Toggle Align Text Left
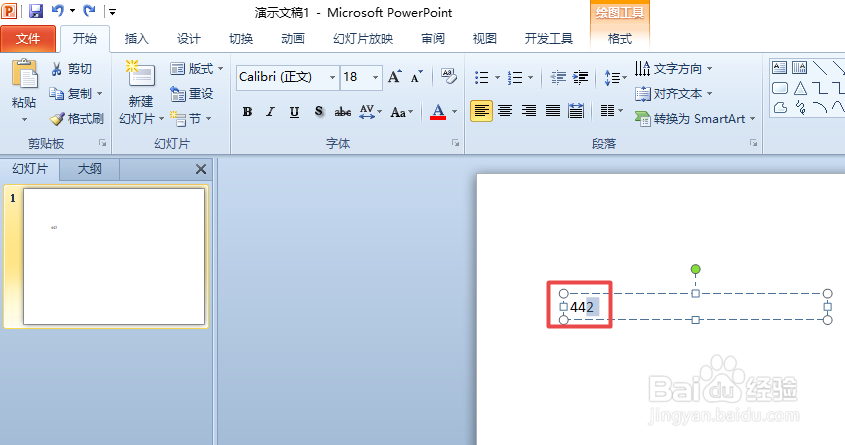Screen dimensions: 845x445 click(481, 111)
